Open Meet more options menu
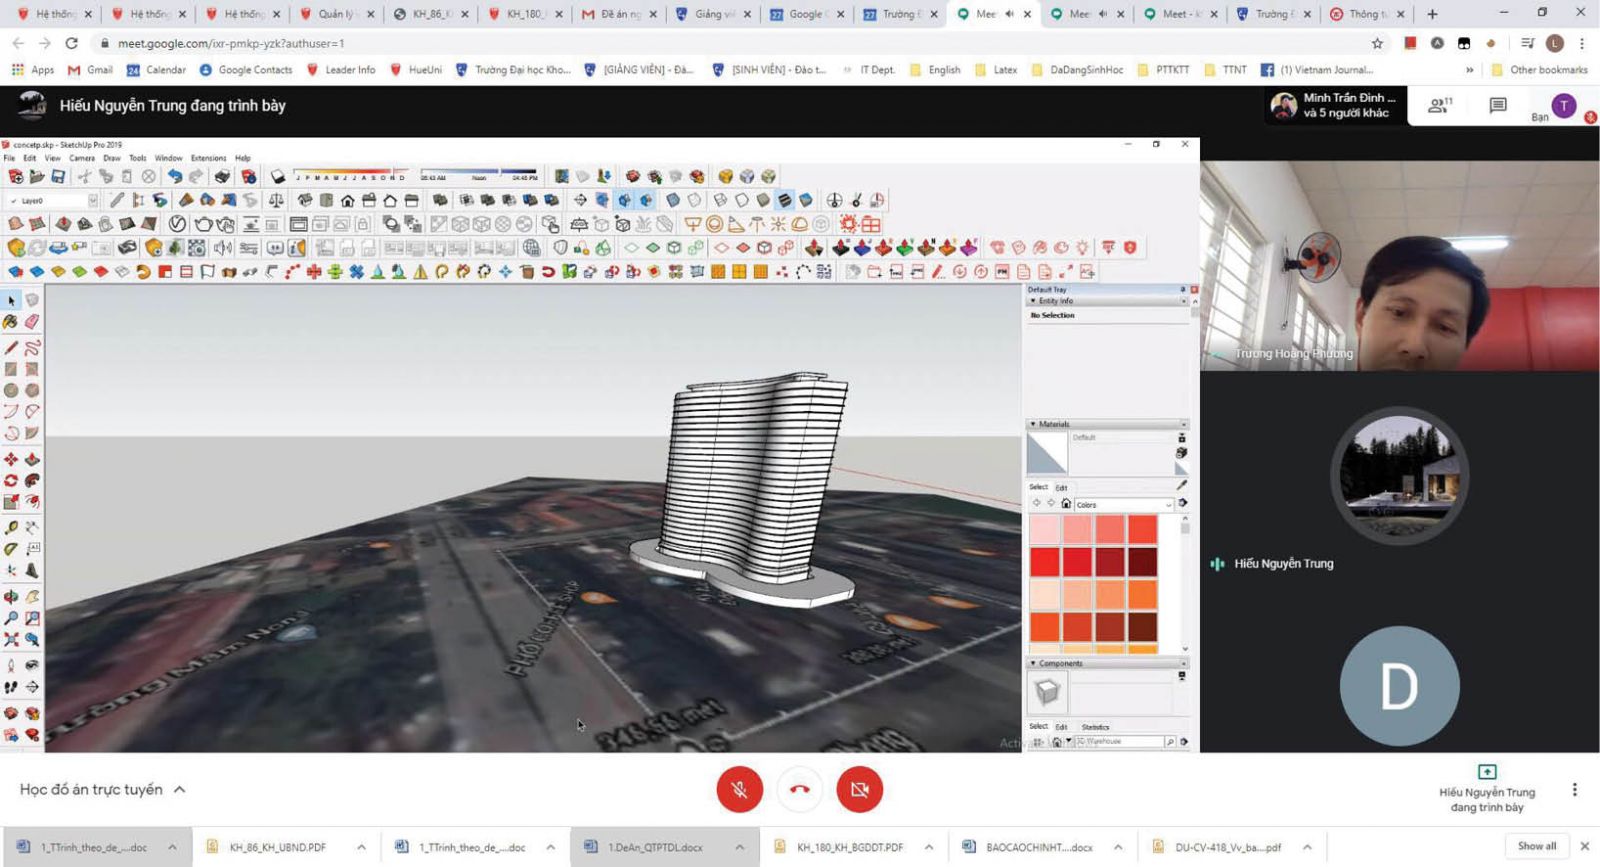 pyautogui.click(x=1574, y=790)
